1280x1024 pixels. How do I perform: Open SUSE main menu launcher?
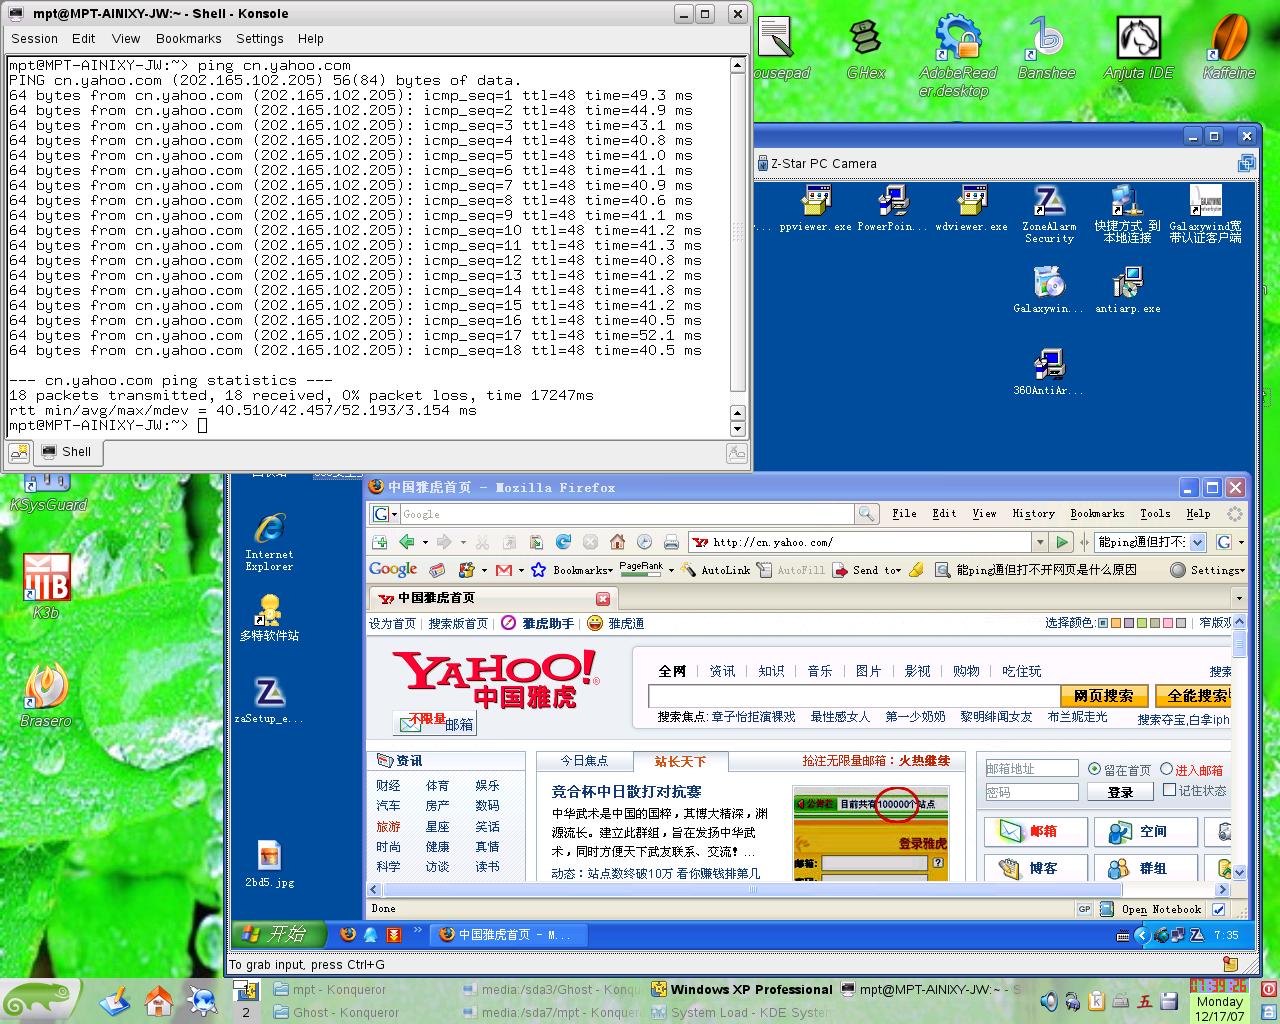click(40, 1001)
